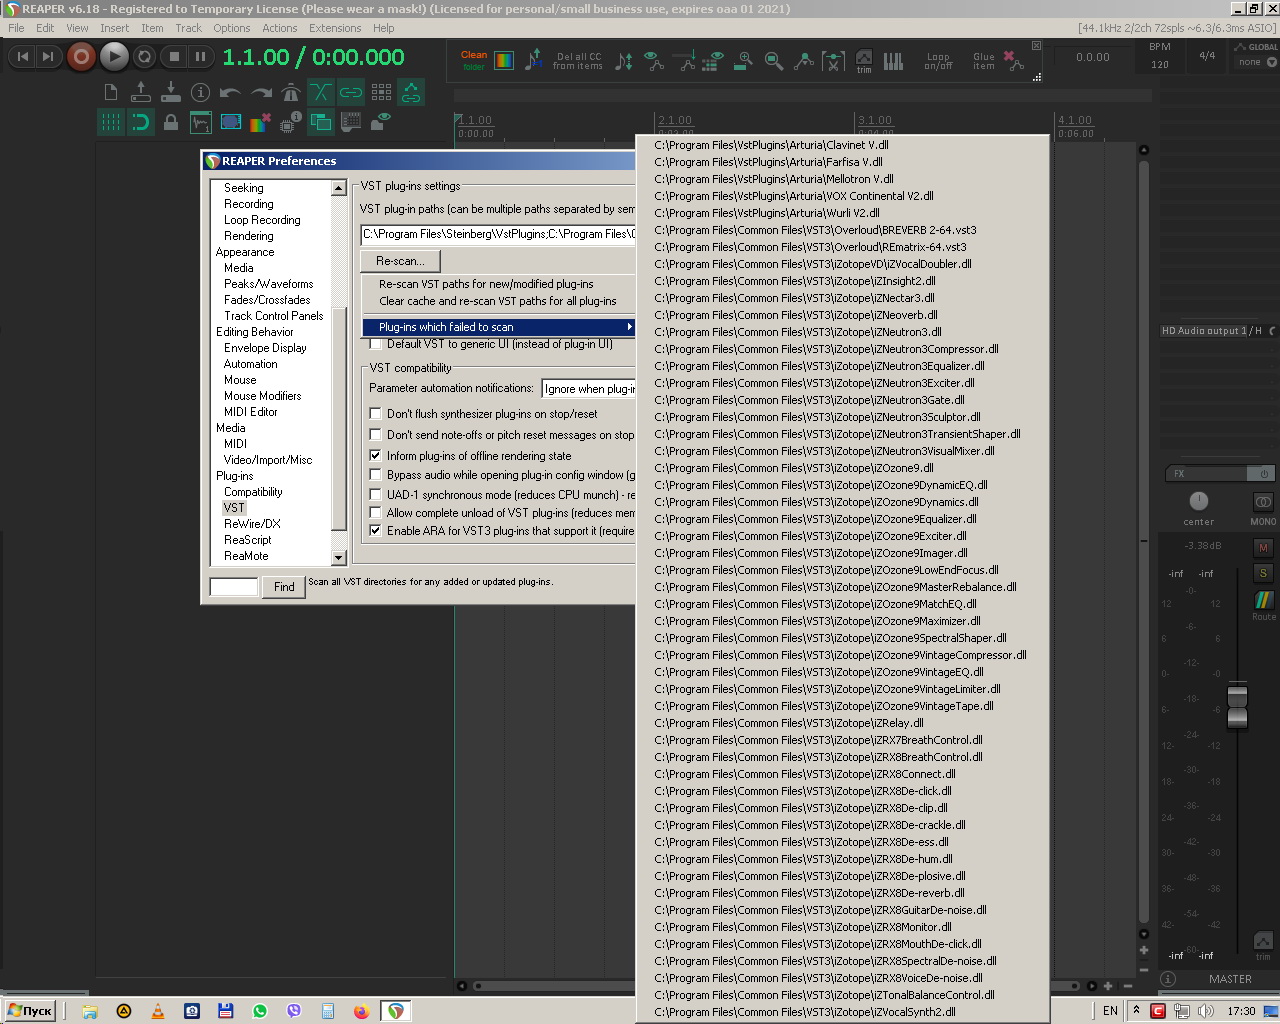Select Compatibility in Preferences tree

point(253,492)
